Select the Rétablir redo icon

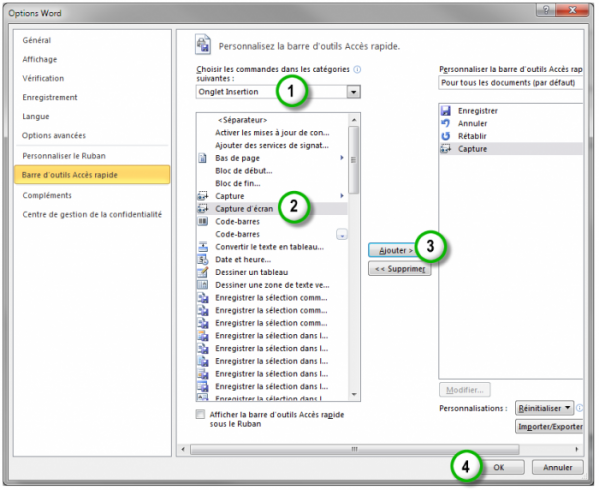click(x=445, y=136)
